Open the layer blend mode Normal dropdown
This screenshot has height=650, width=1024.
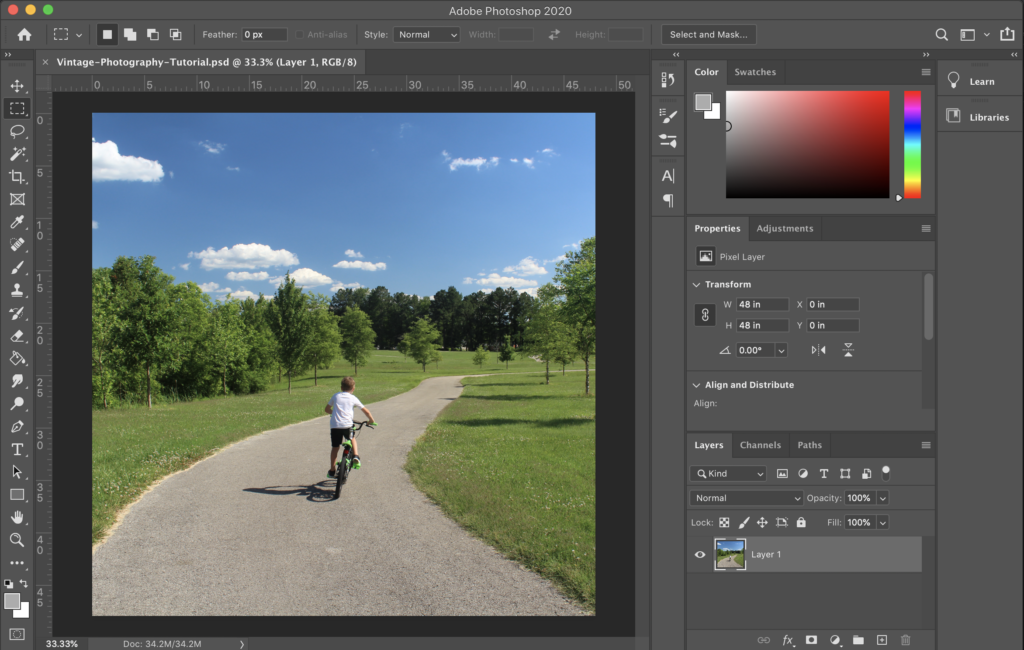coord(747,498)
